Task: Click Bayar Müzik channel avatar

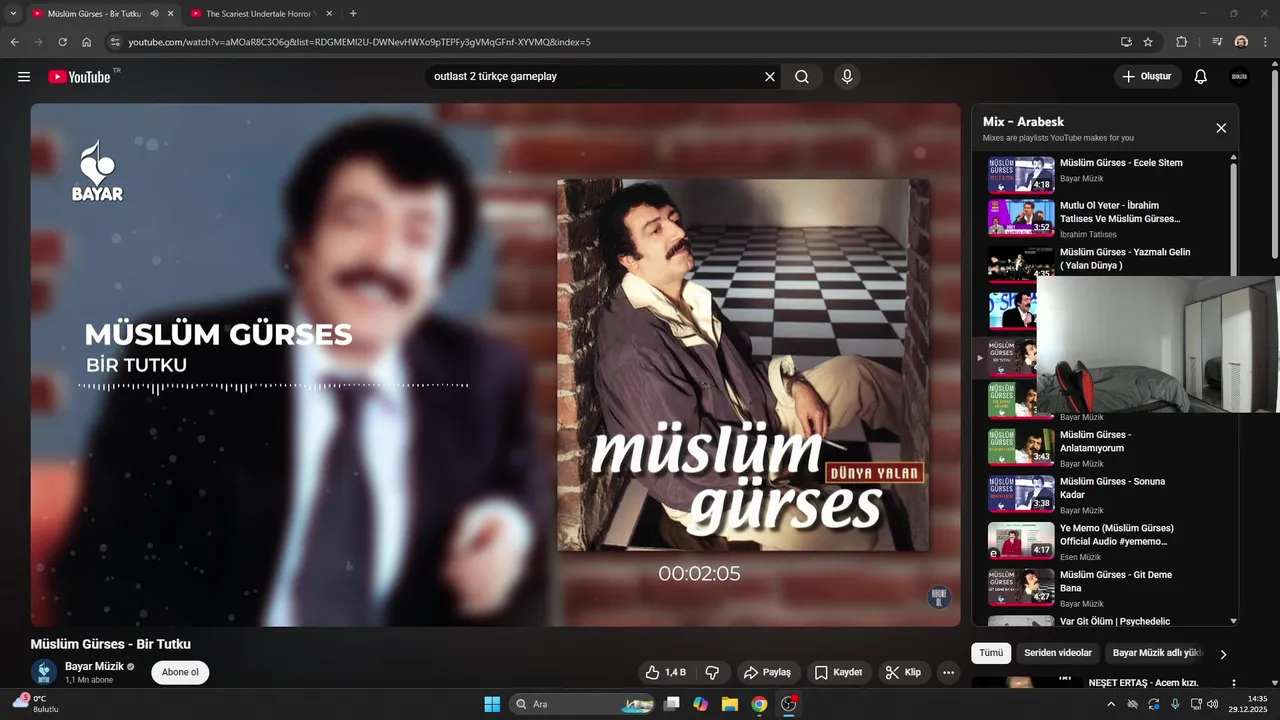Action: click(44, 672)
